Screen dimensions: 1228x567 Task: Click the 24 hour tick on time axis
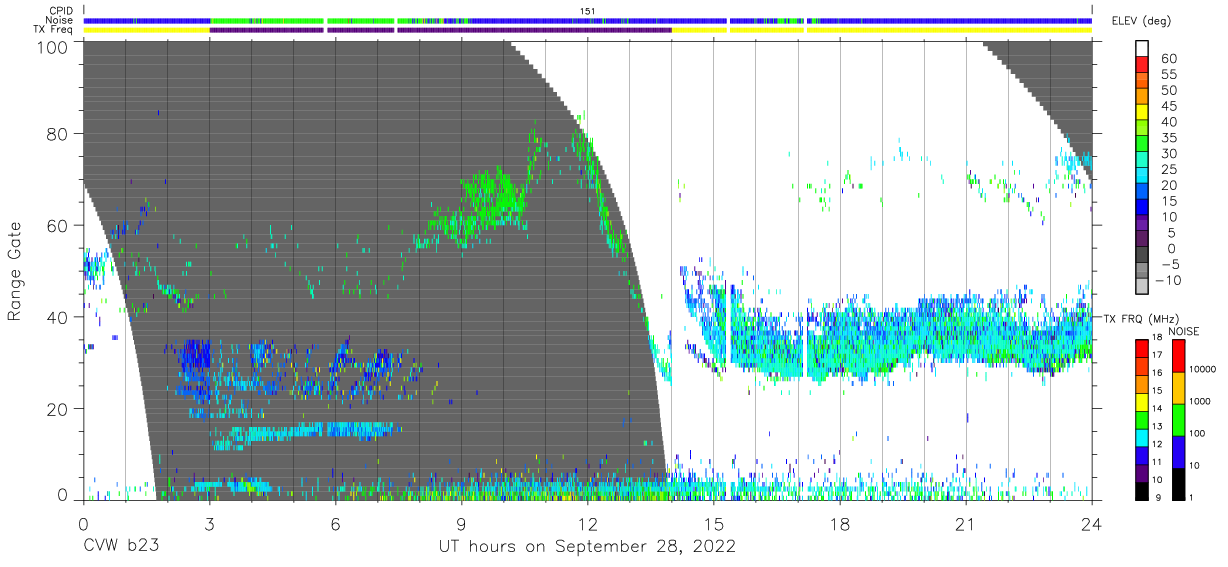click(x=1091, y=523)
